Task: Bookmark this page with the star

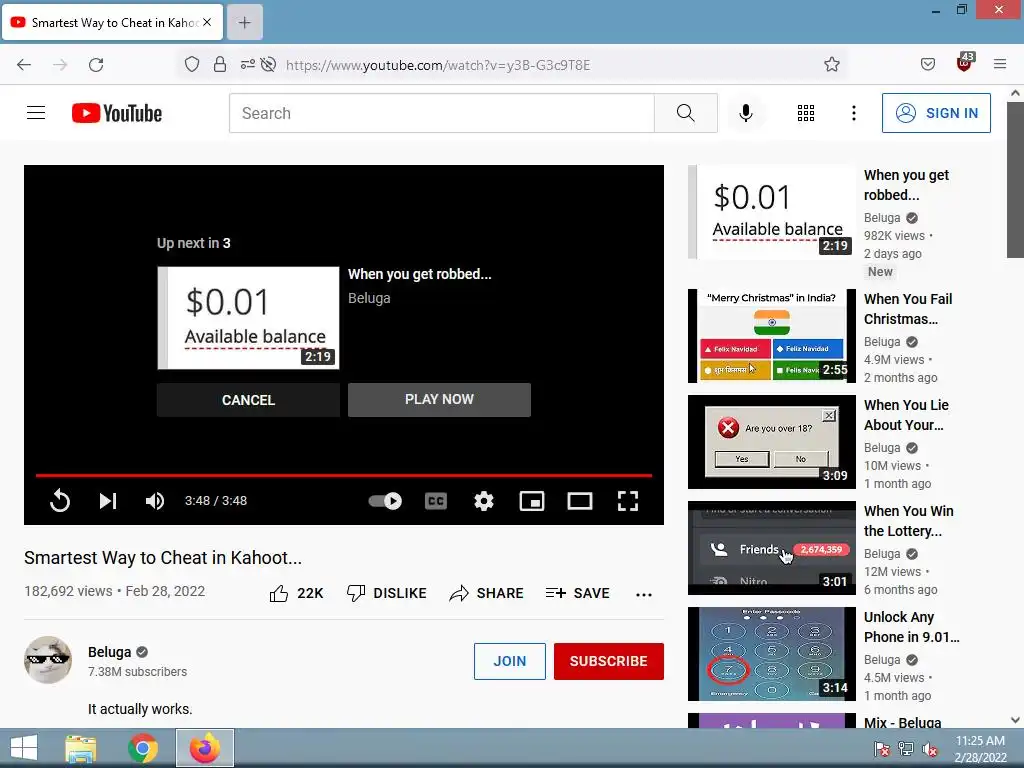Action: click(x=831, y=65)
